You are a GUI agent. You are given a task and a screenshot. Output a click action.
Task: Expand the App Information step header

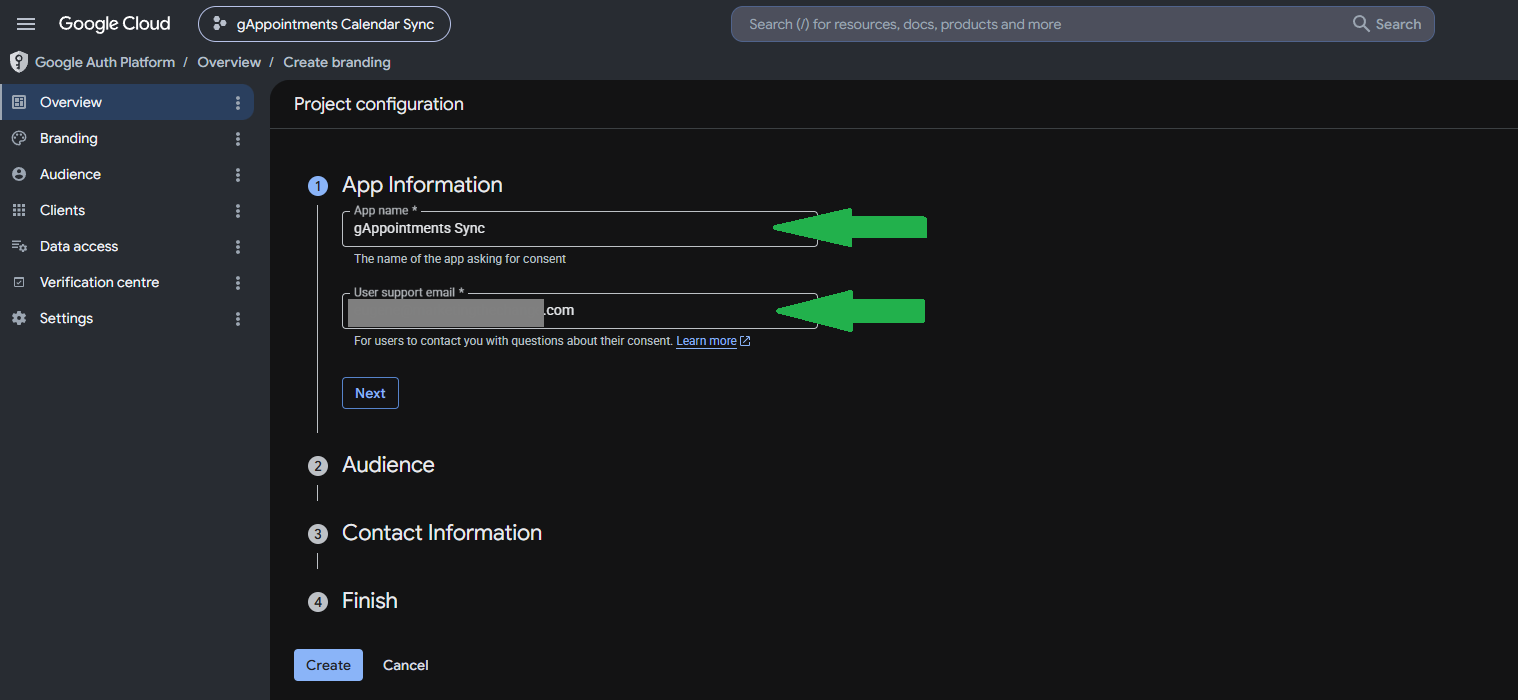pos(422,185)
